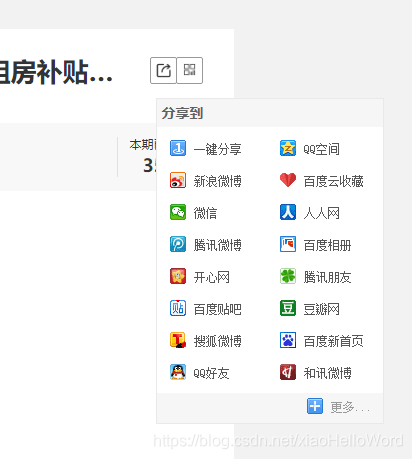Screen dimensions: 412x459
Task: Click the 新浪微博 icon
Action: 178,180
